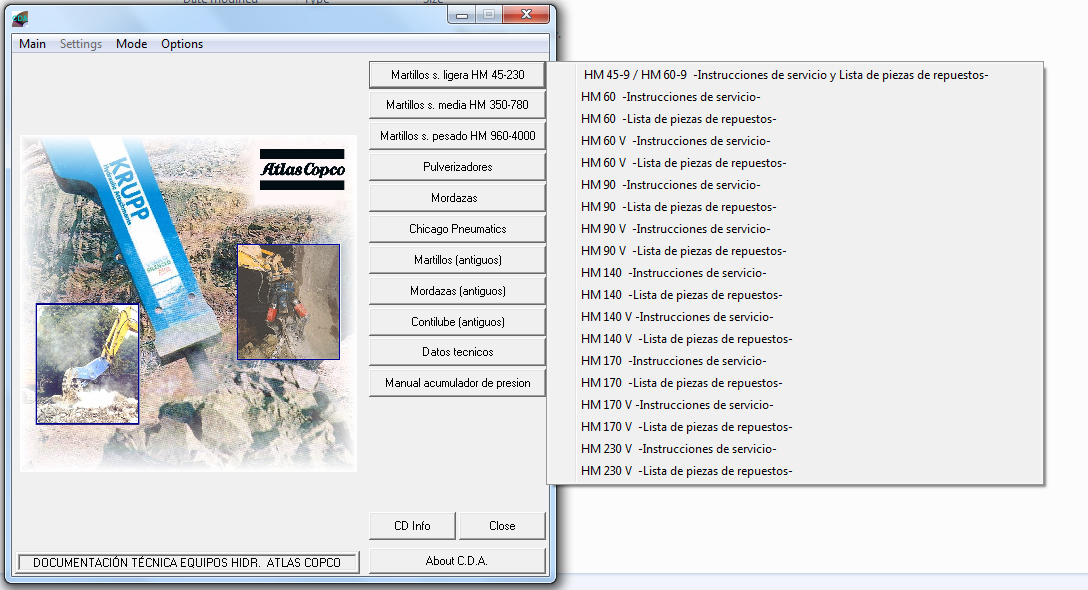Select HM 60 -Lista de piezas de repuestos-

[x=795, y=119]
